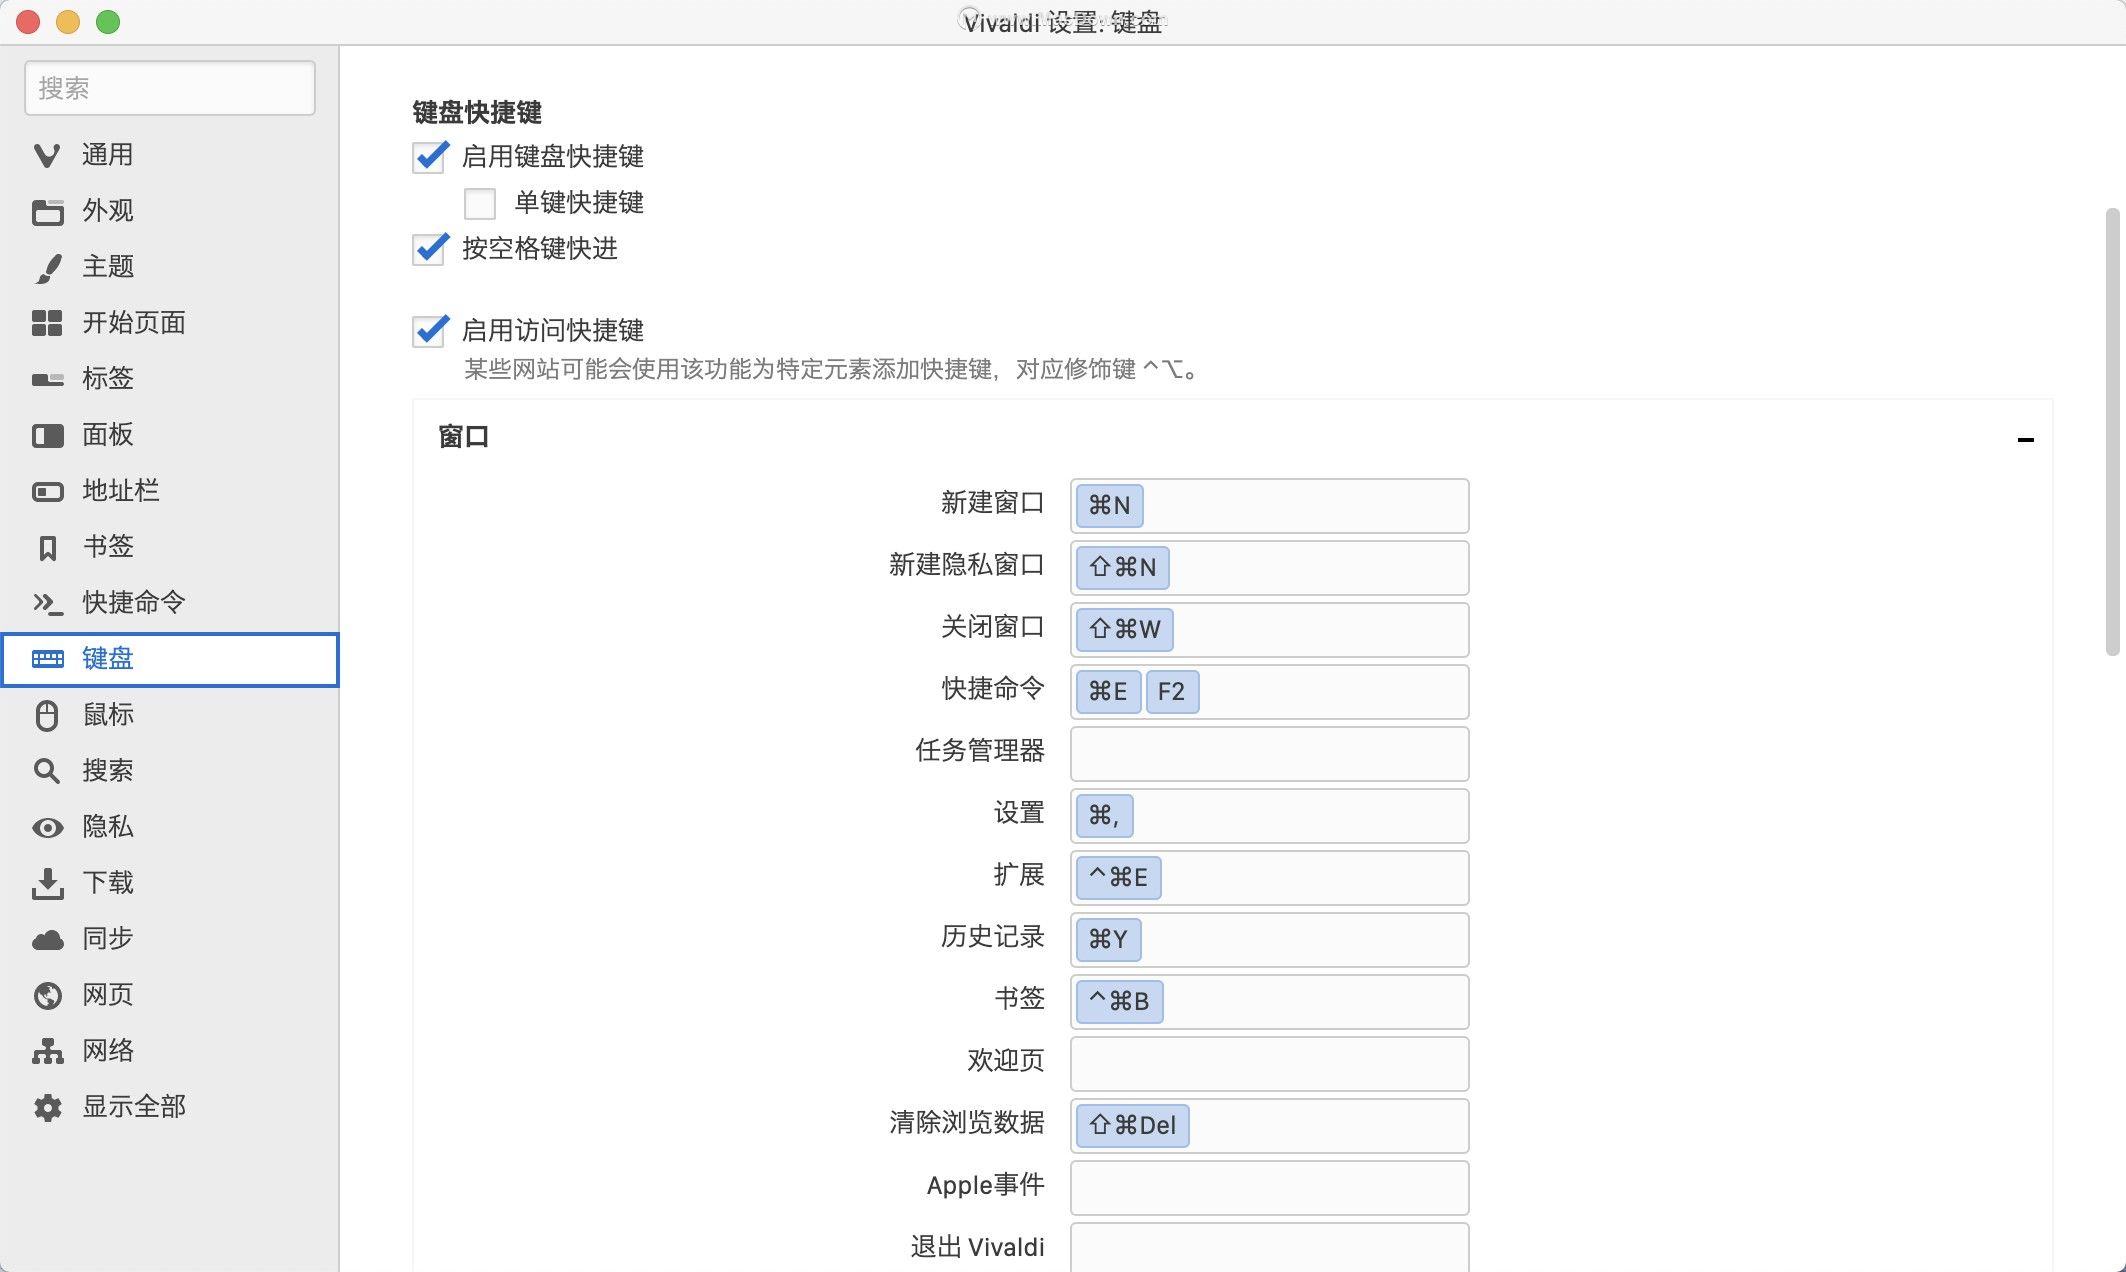Viewport: 2126px width, 1272px height.
Task: Click the 标签 tabs icon
Action: (x=47, y=379)
